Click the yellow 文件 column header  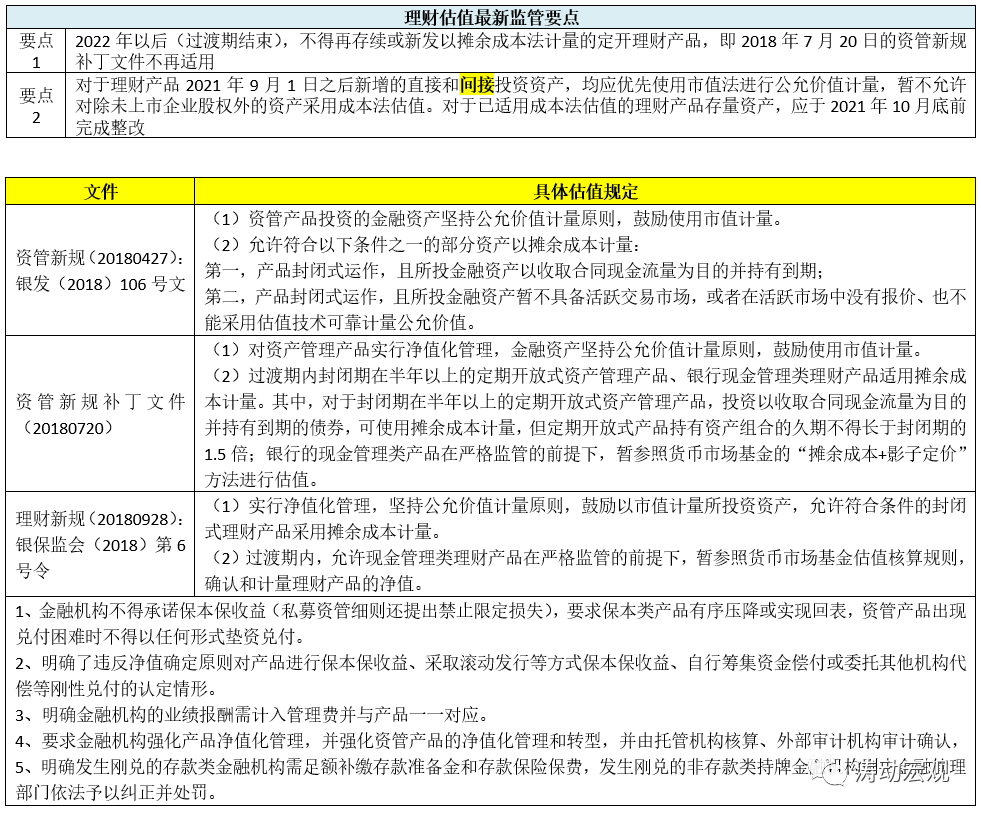100,191
